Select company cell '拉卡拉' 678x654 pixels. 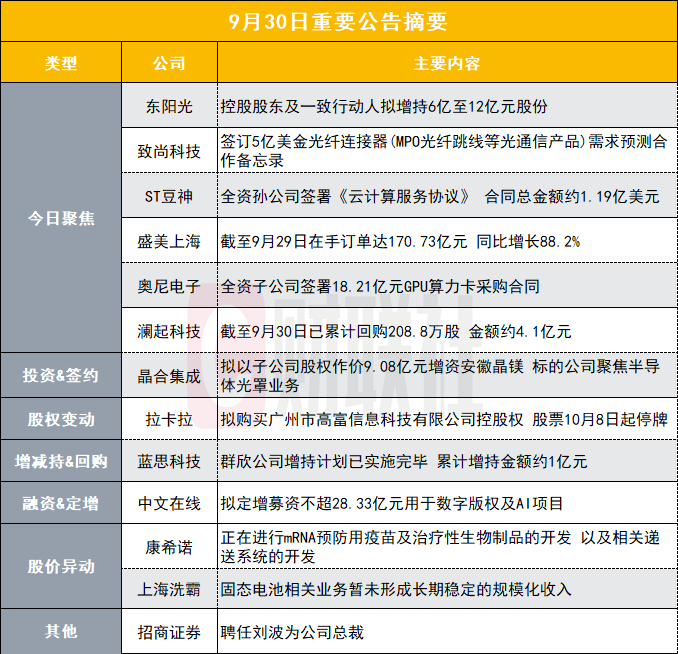(x=169, y=419)
